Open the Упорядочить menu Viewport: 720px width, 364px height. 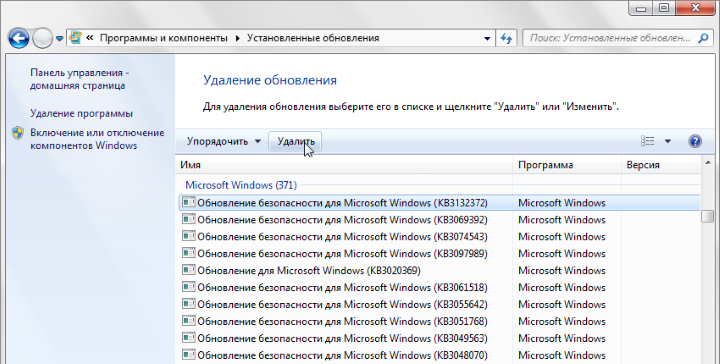[224, 141]
